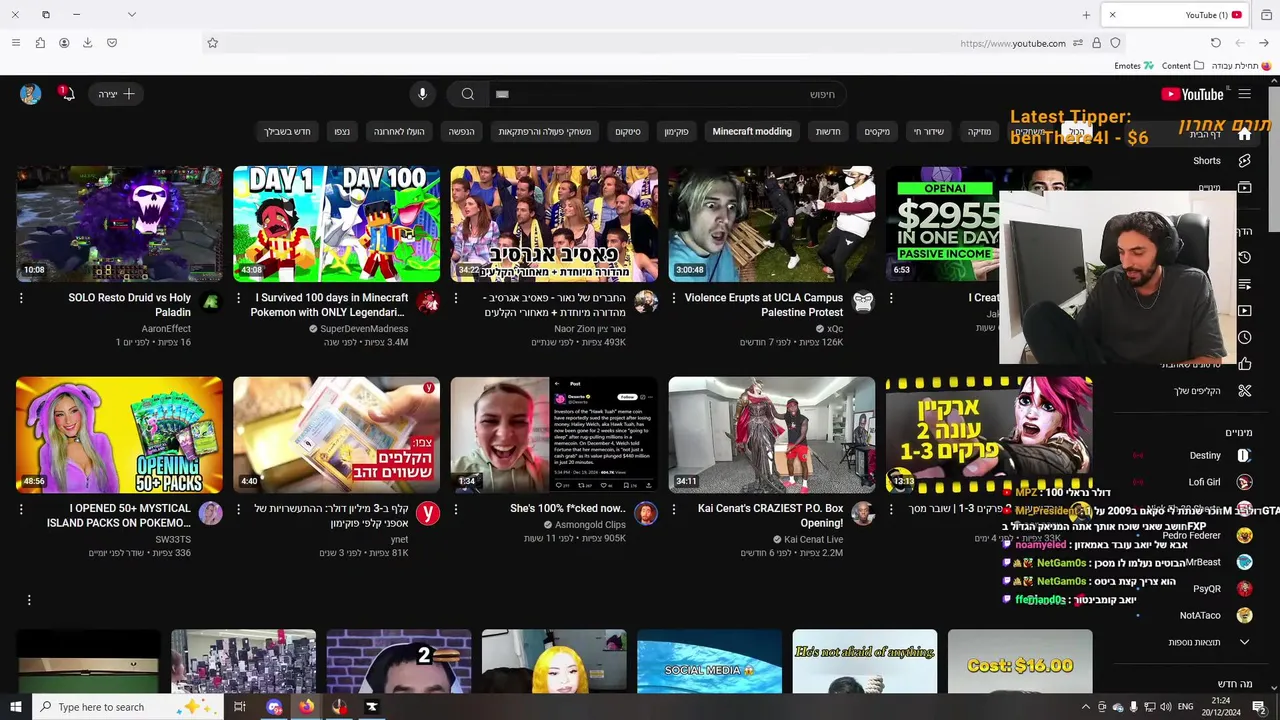The width and height of the screenshot is (1280, 720).
Task: Open the notifications bell
Action: pos(67,94)
